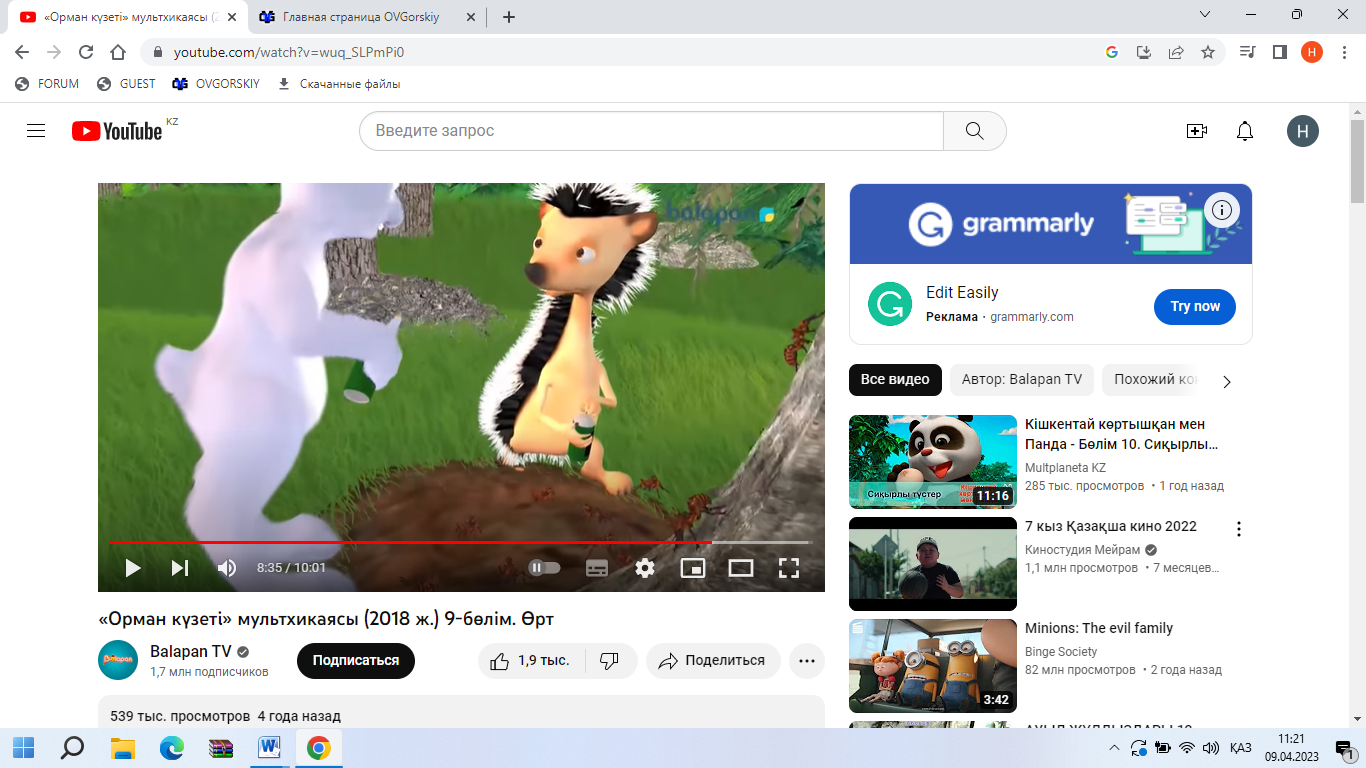Viewport: 1366px width, 768px height.
Task: Play the video
Action: point(132,568)
